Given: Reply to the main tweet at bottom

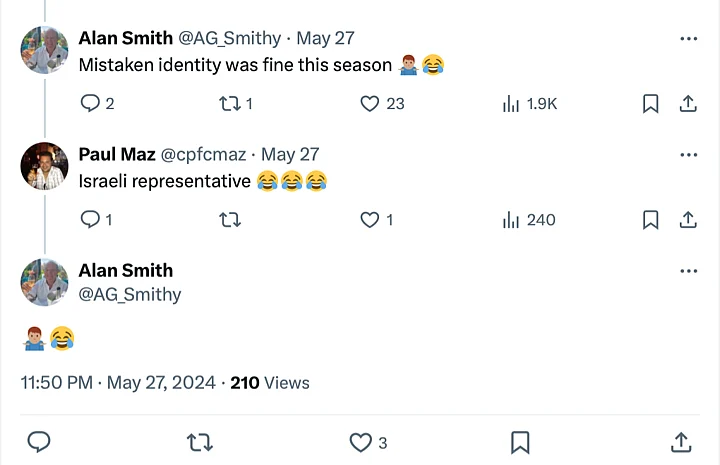Looking at the screenshot, I should 39,441.
